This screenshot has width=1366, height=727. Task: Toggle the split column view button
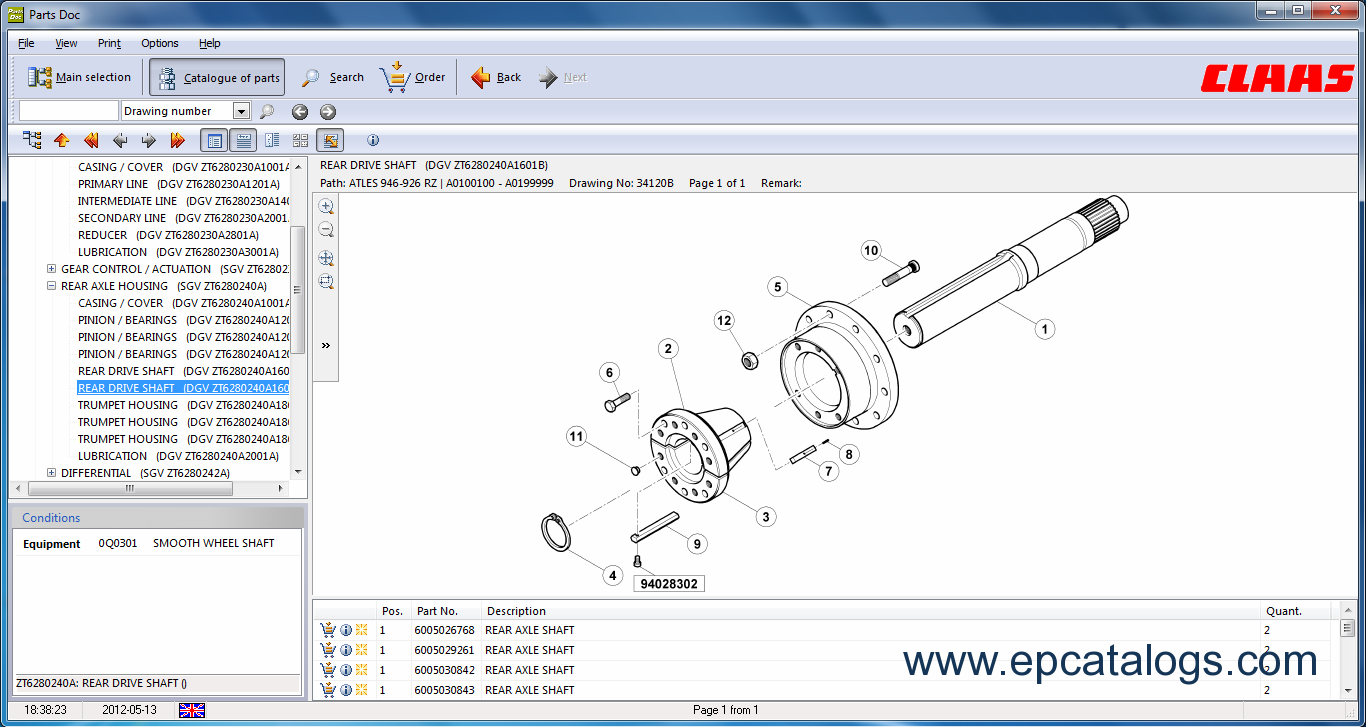click(x=272, y=140)
